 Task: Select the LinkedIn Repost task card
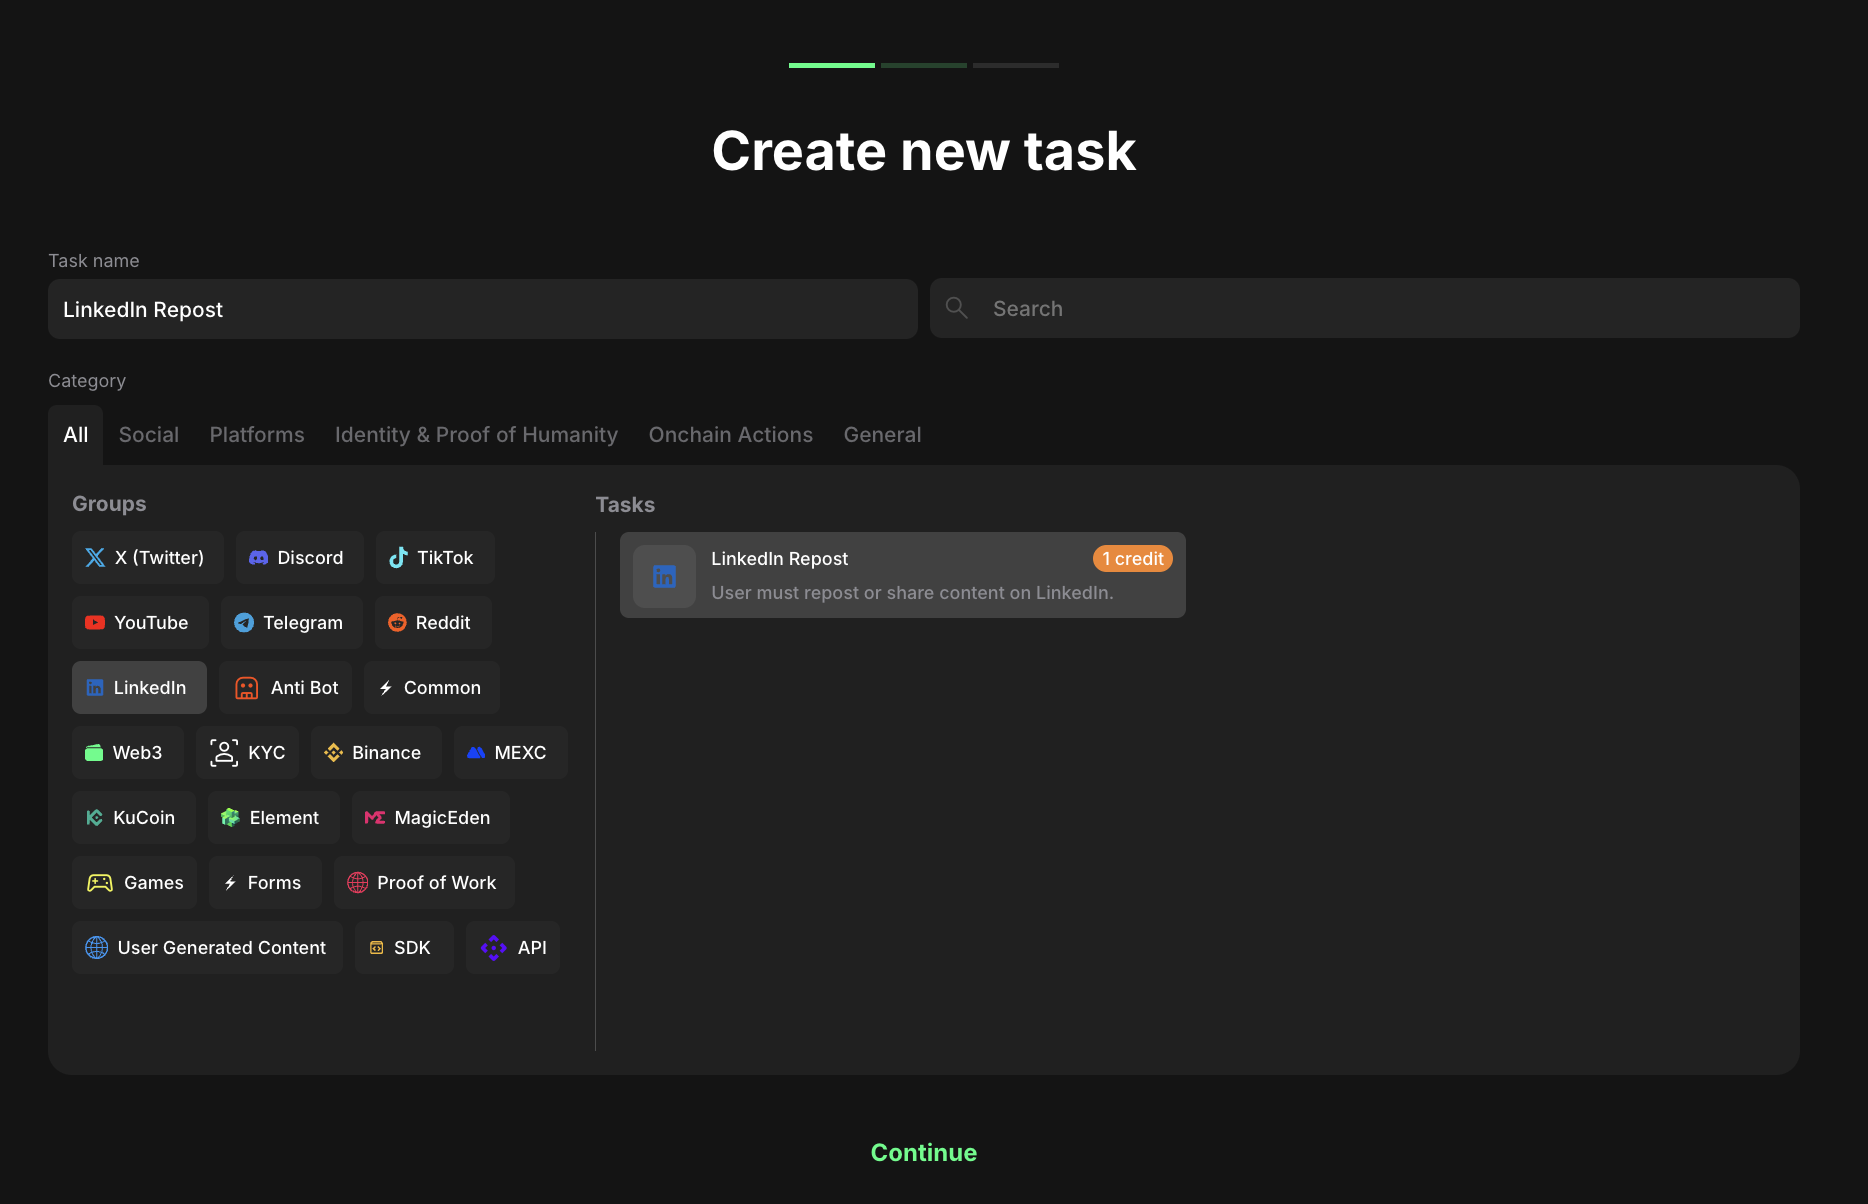tap(903, 575)
